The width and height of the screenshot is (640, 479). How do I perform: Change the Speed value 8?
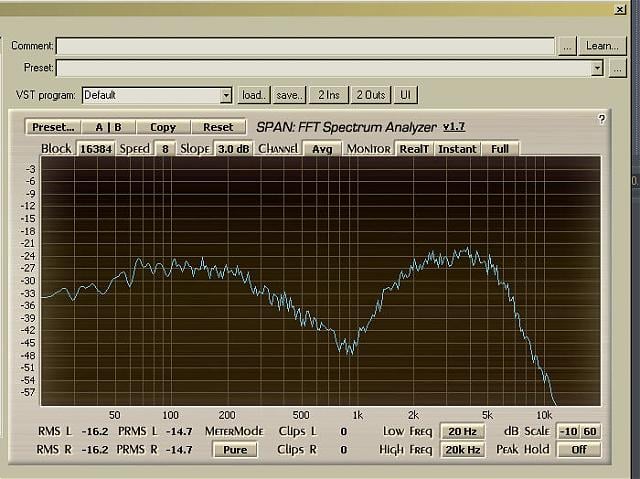point(165,149)
